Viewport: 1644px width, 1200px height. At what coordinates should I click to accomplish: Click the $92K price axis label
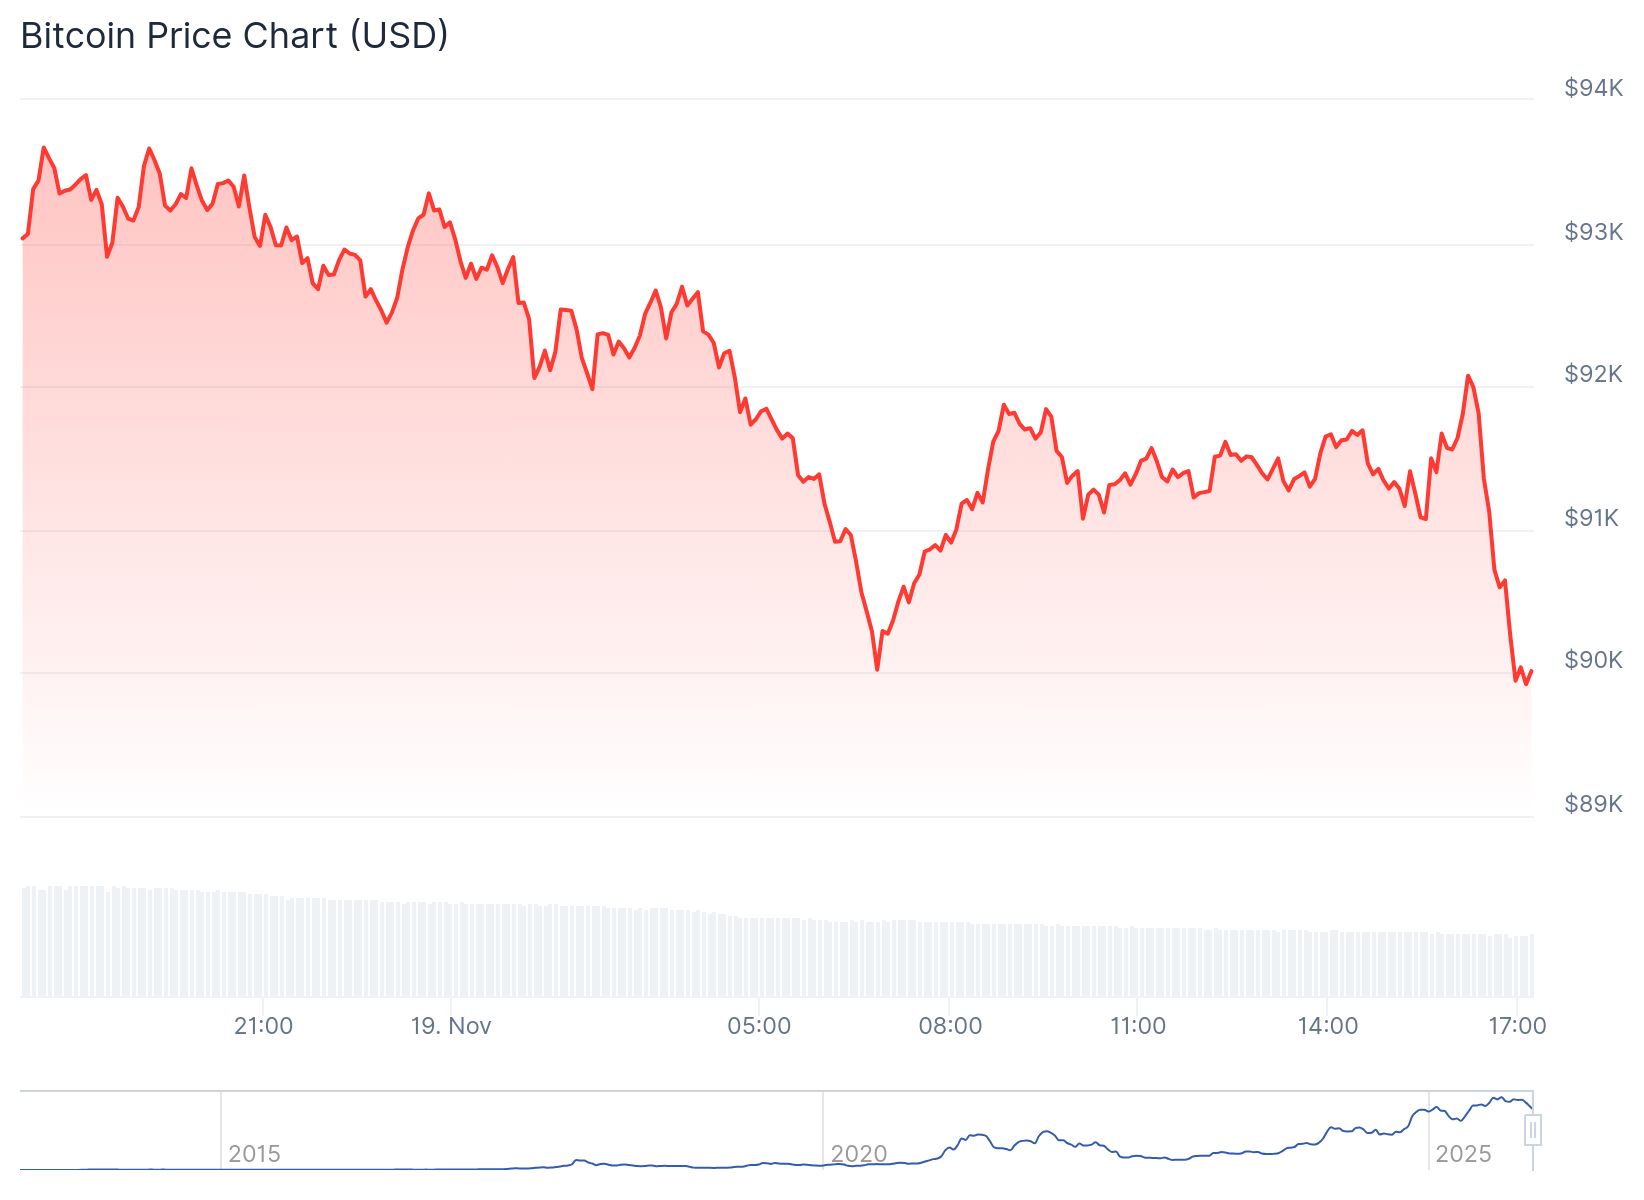(x=1593, y=374)
